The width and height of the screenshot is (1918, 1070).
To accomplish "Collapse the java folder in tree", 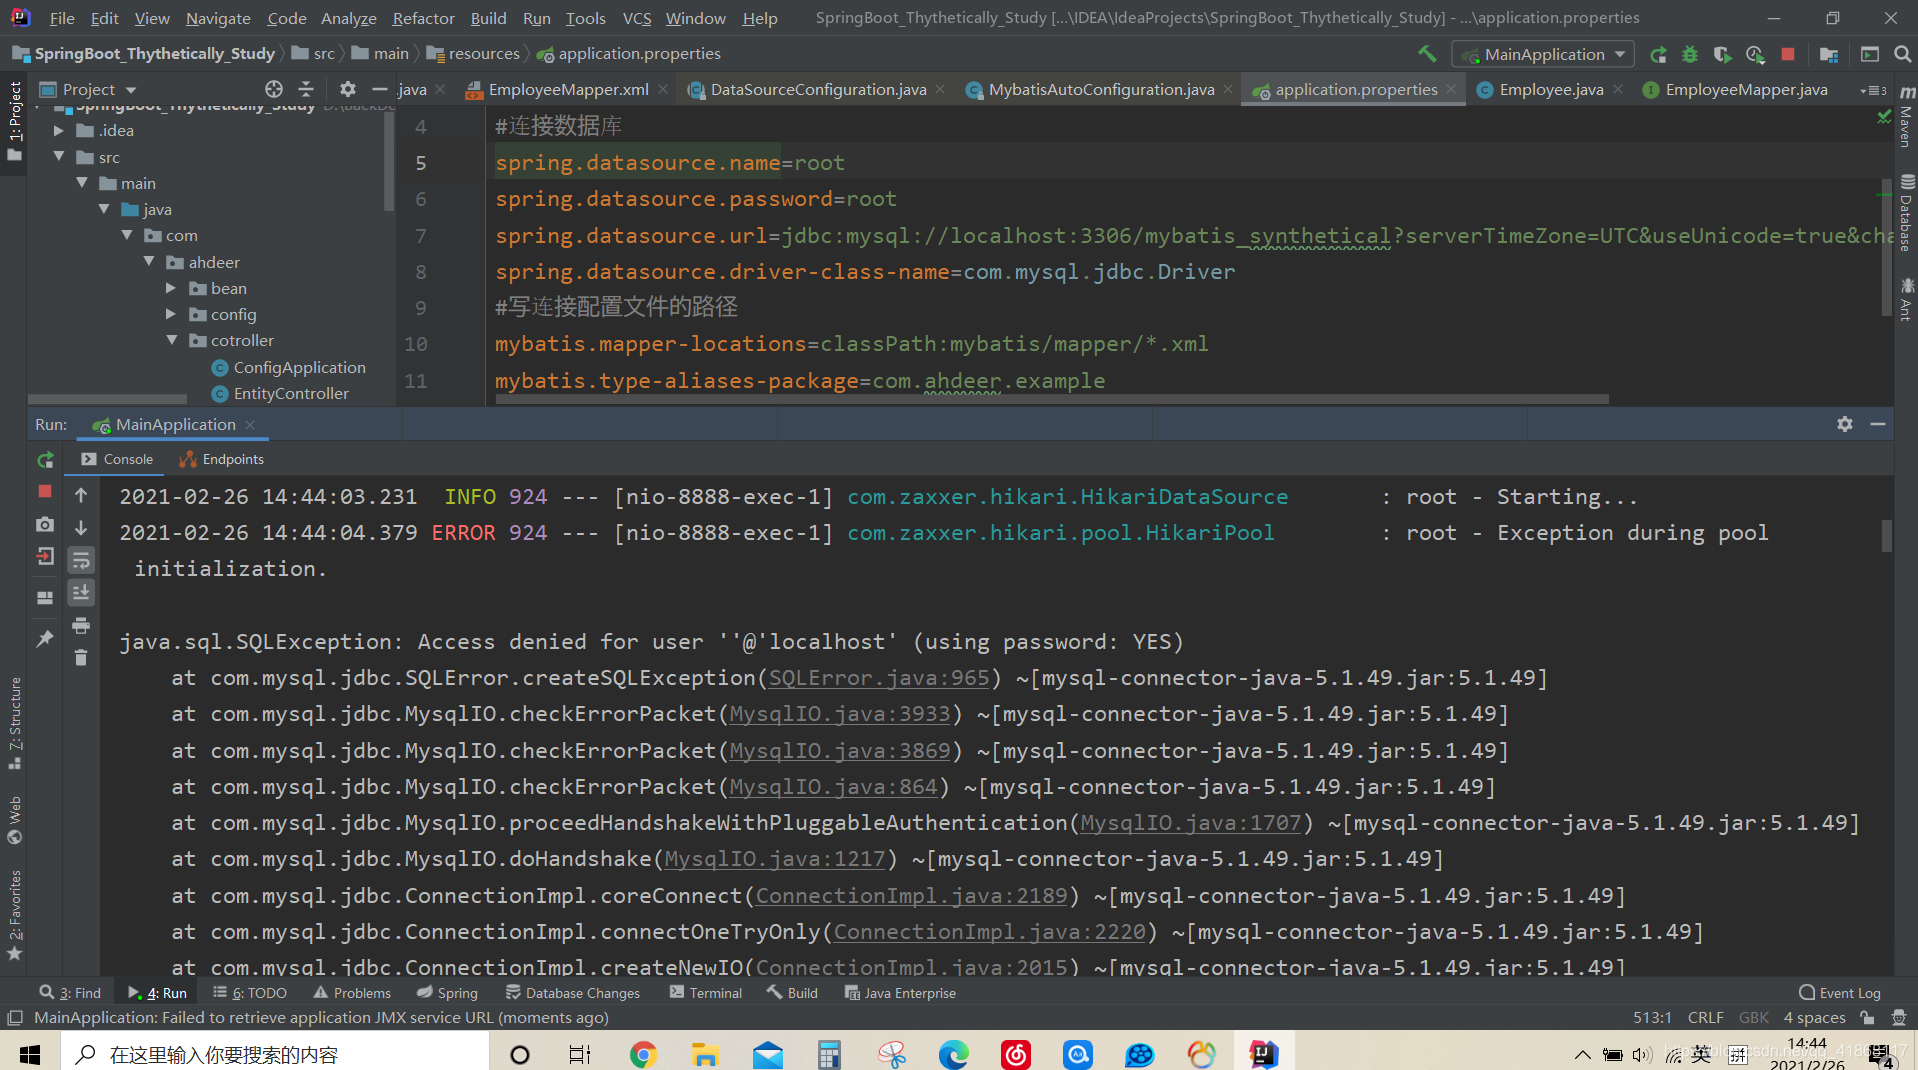I will tap(104, 209).
